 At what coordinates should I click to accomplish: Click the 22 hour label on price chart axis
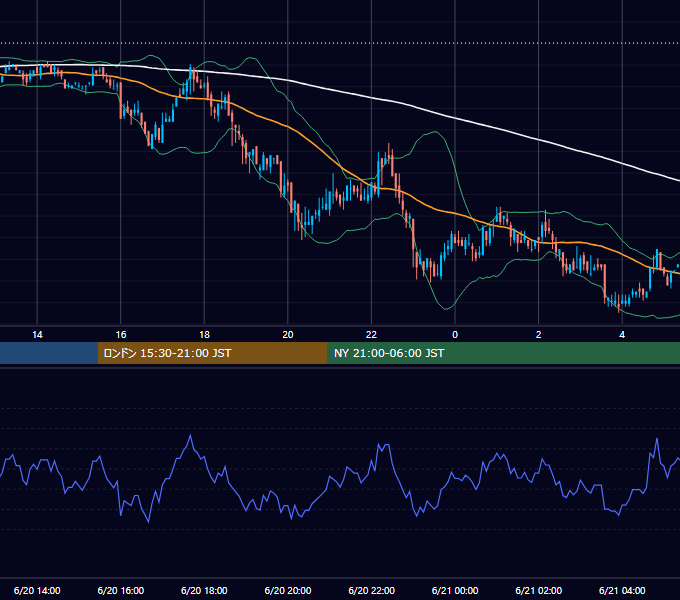pos(371,335)
